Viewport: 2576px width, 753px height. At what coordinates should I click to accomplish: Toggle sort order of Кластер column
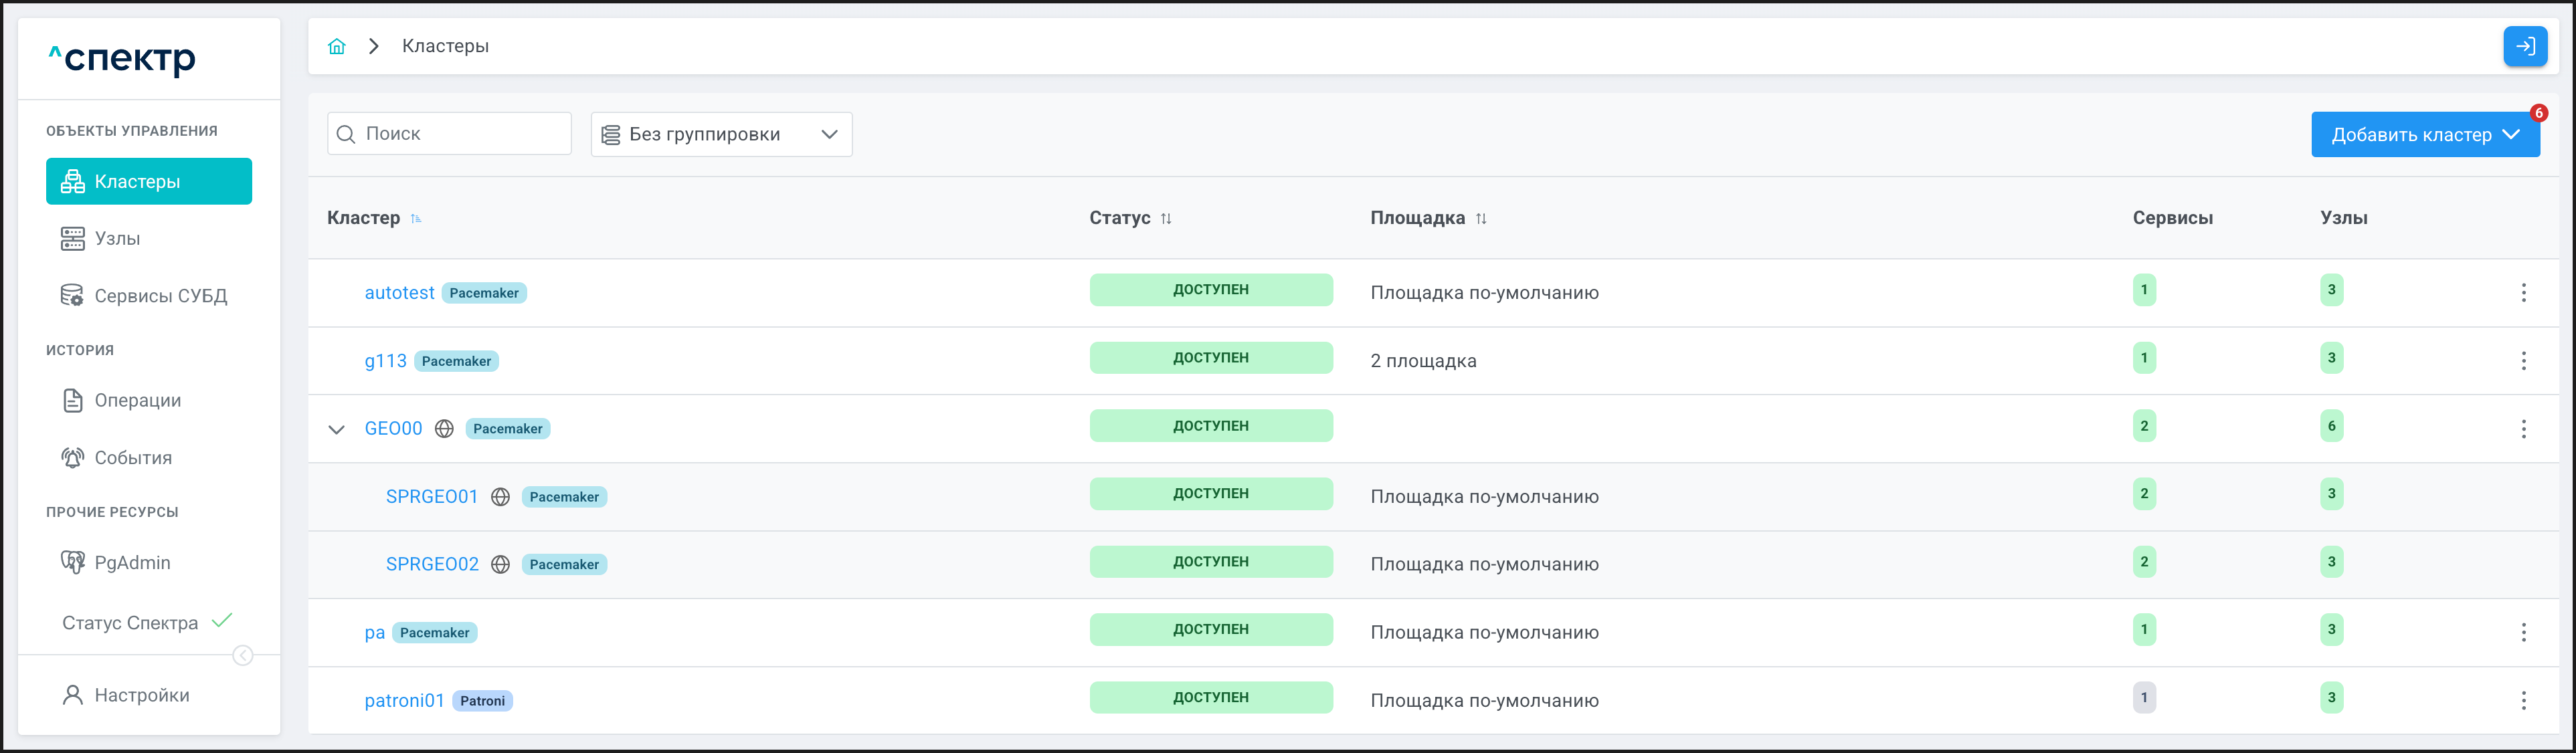[x=416, y=218]
